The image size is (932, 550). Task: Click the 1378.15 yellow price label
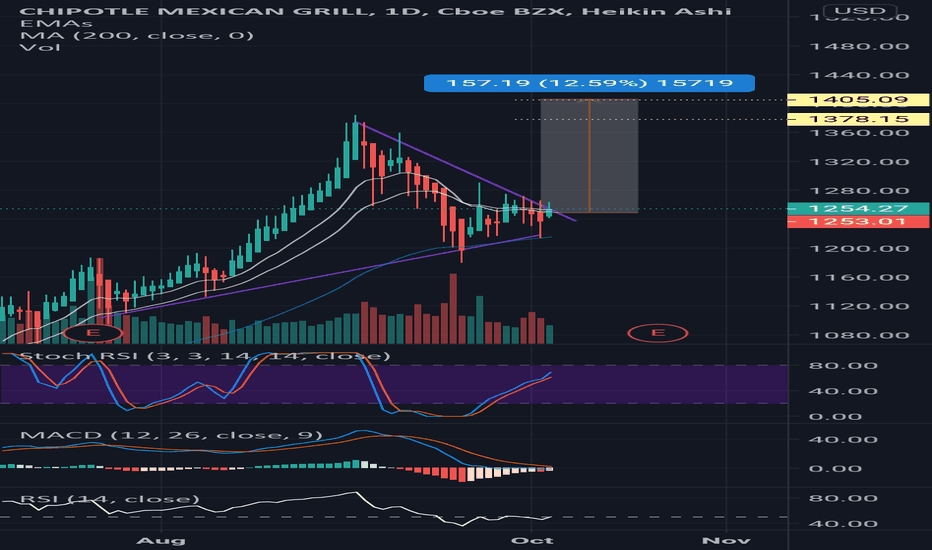[x=858, y=119]
